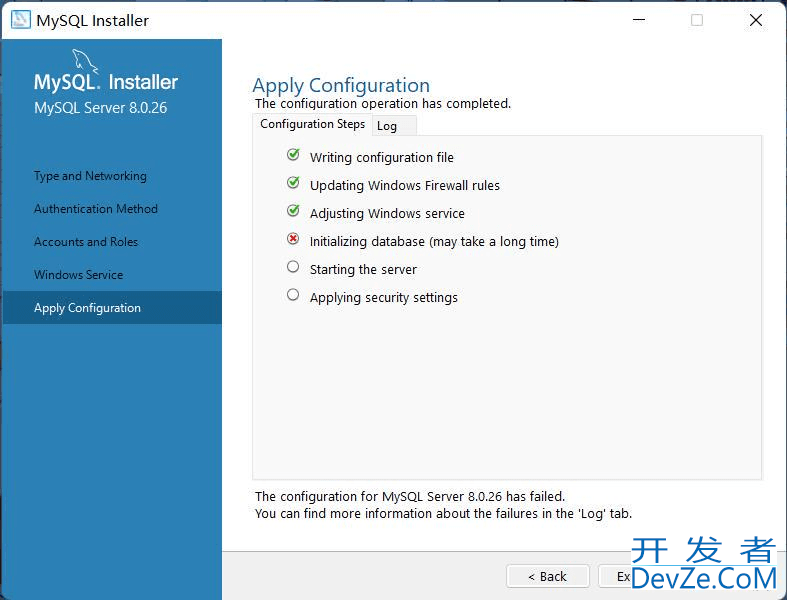Click red error icon beside Initializing database

coord(293,238)
